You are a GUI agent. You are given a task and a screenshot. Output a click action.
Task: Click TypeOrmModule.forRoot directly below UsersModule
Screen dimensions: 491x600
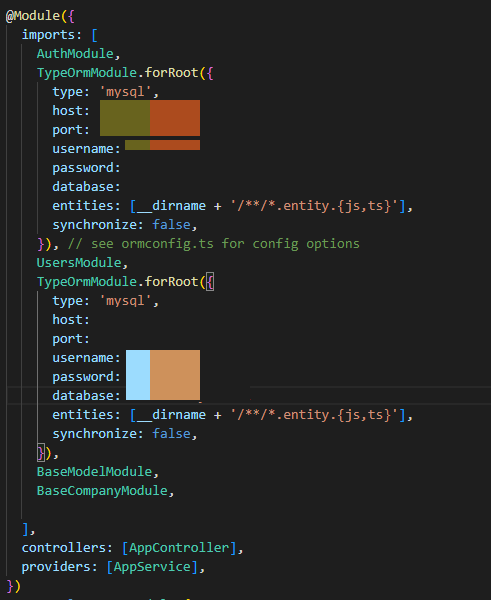pyautogui.click(x=117, y=282)
